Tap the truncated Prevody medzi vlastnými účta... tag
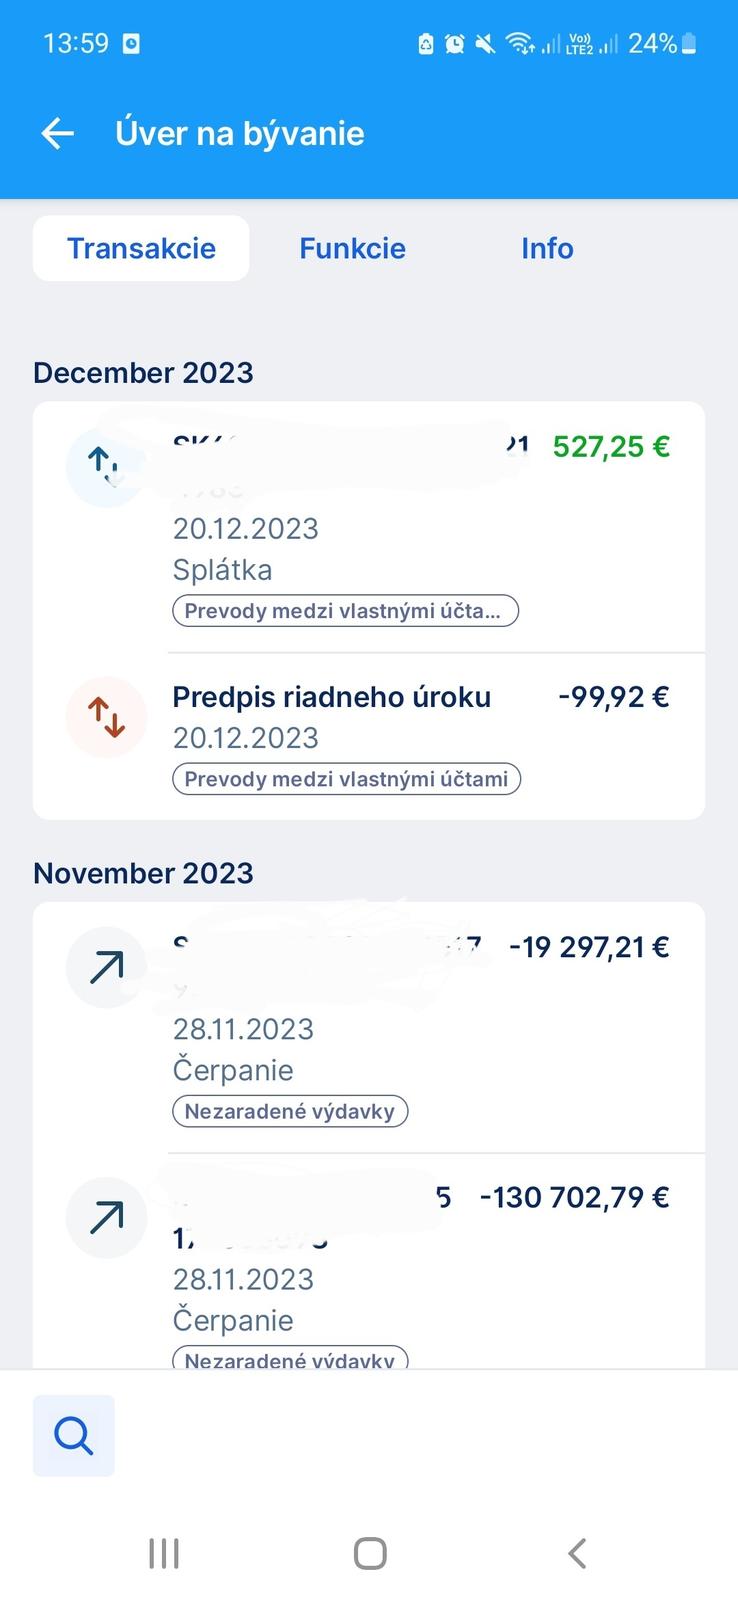 [345, 611]
